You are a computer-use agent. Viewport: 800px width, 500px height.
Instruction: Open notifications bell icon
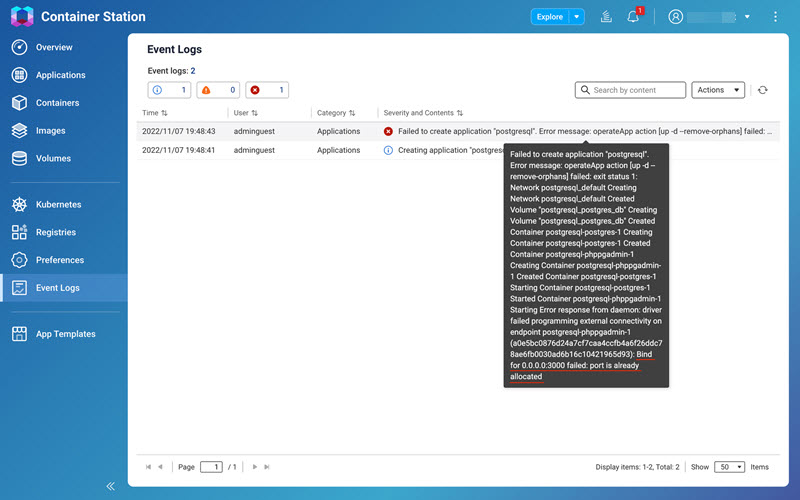coord(633,17)
